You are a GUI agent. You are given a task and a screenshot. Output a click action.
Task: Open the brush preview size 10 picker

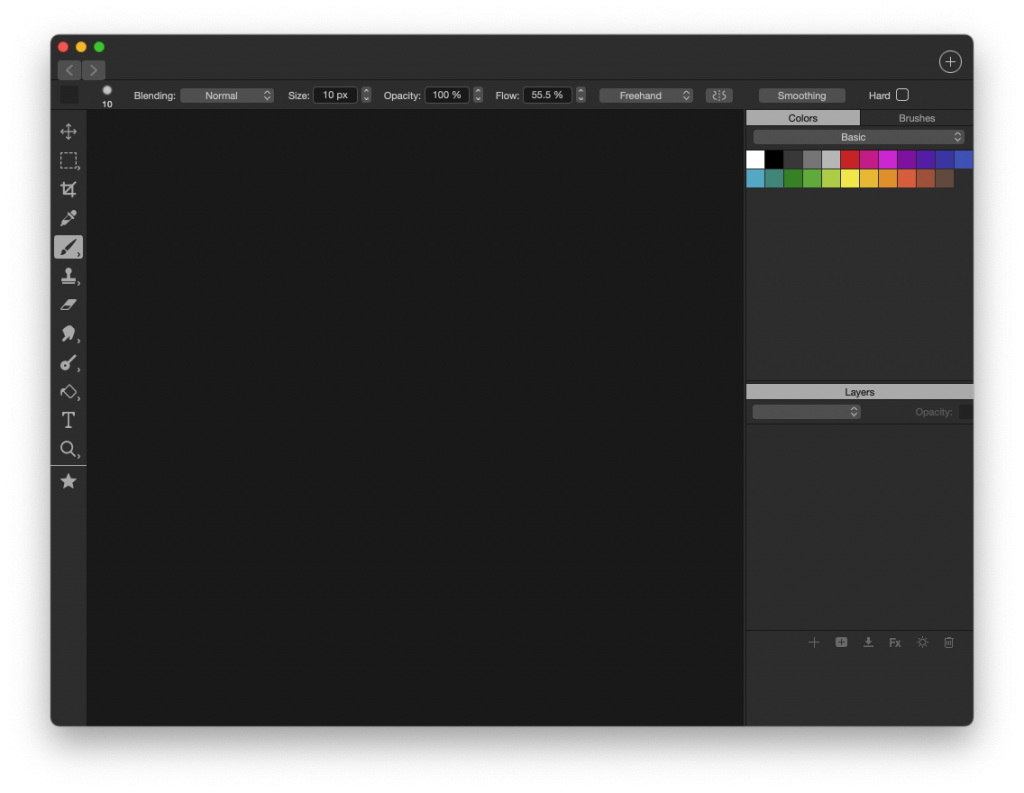[x=107, y=95]
